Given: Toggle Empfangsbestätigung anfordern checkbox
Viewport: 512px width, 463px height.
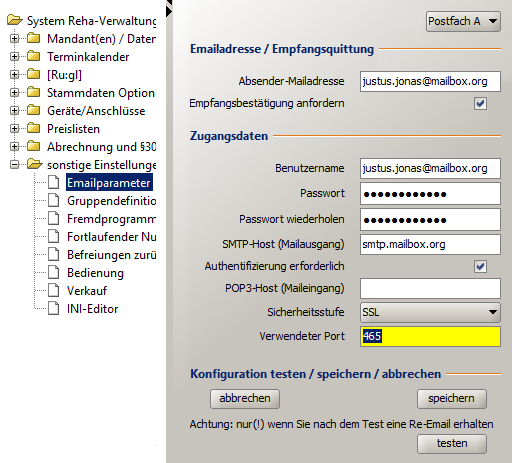Looking at the screenshot, I should [480, 104].
